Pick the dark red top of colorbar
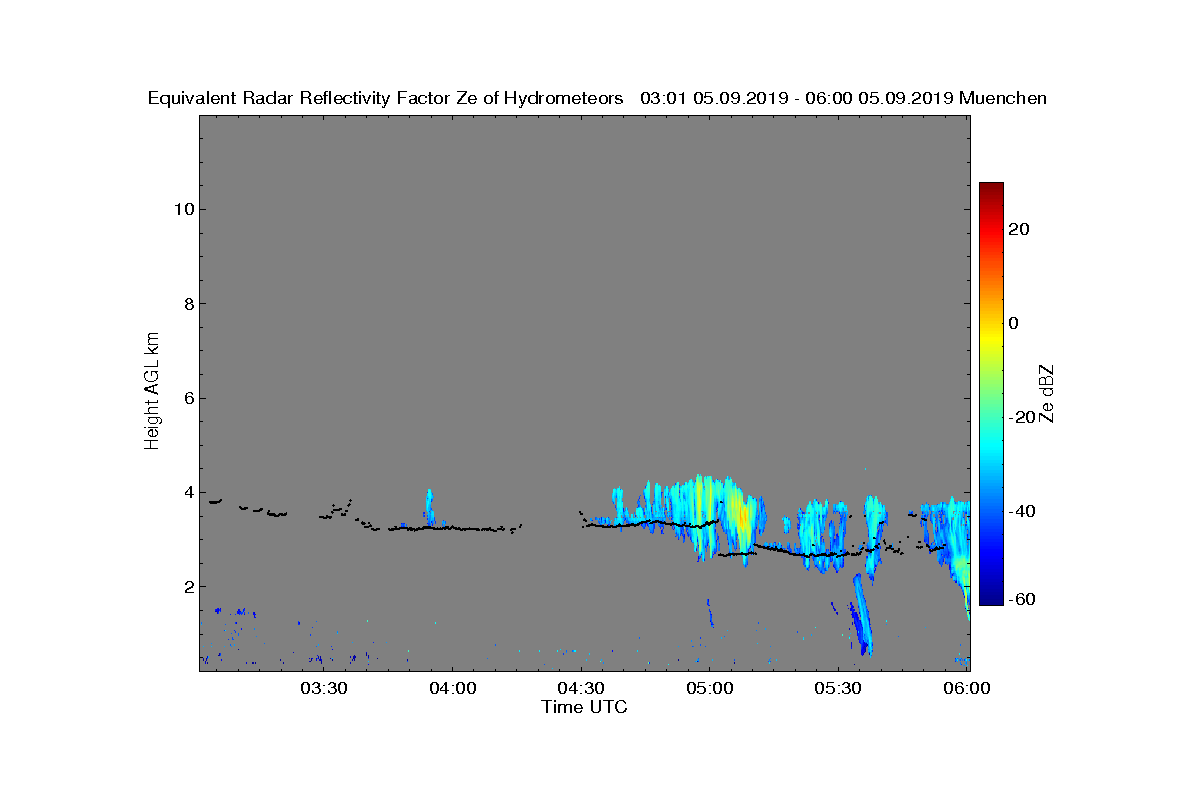This screenshot has width=1200, height=800. click(x=991, y=189)
